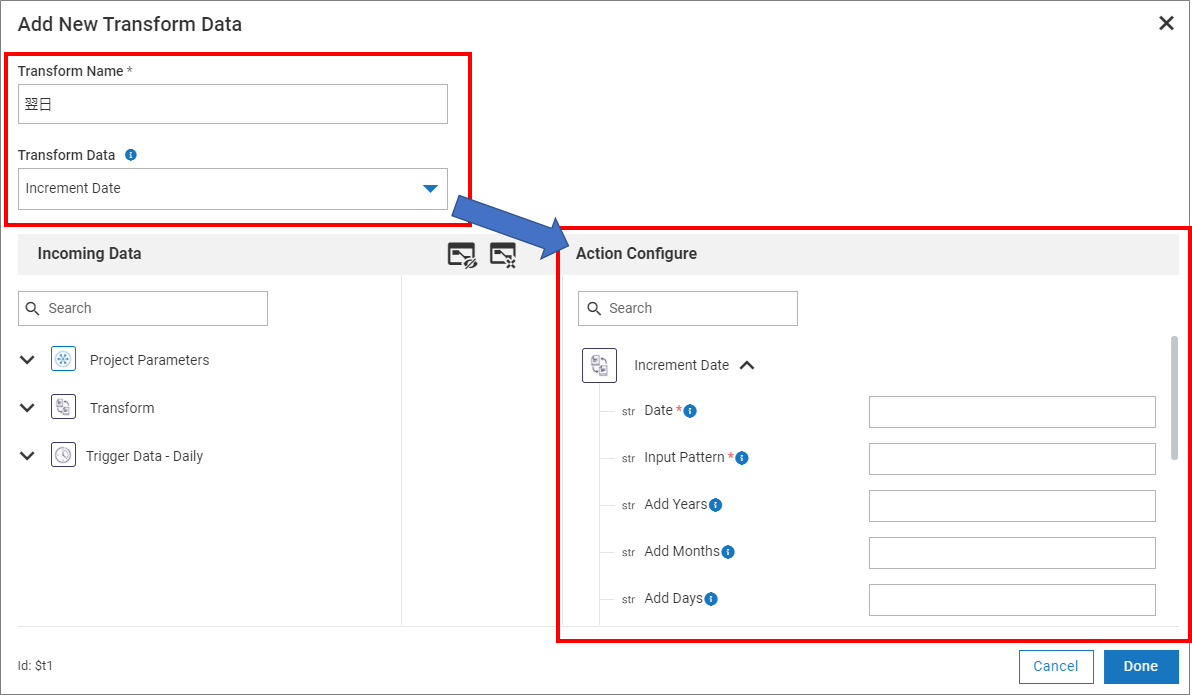Click the Cancel button
Viewport: 1192px width, 695px height.
1055,666
